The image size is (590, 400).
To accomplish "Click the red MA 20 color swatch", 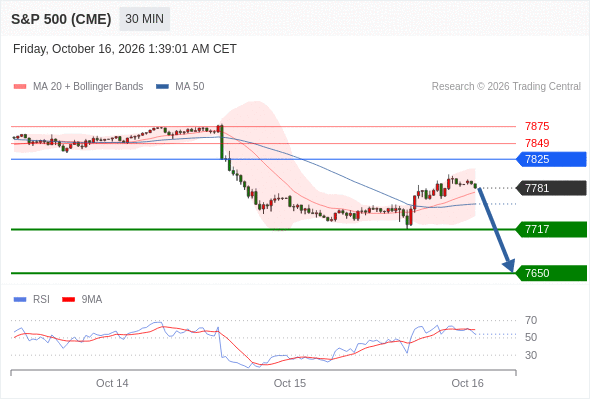I will 20,87.
